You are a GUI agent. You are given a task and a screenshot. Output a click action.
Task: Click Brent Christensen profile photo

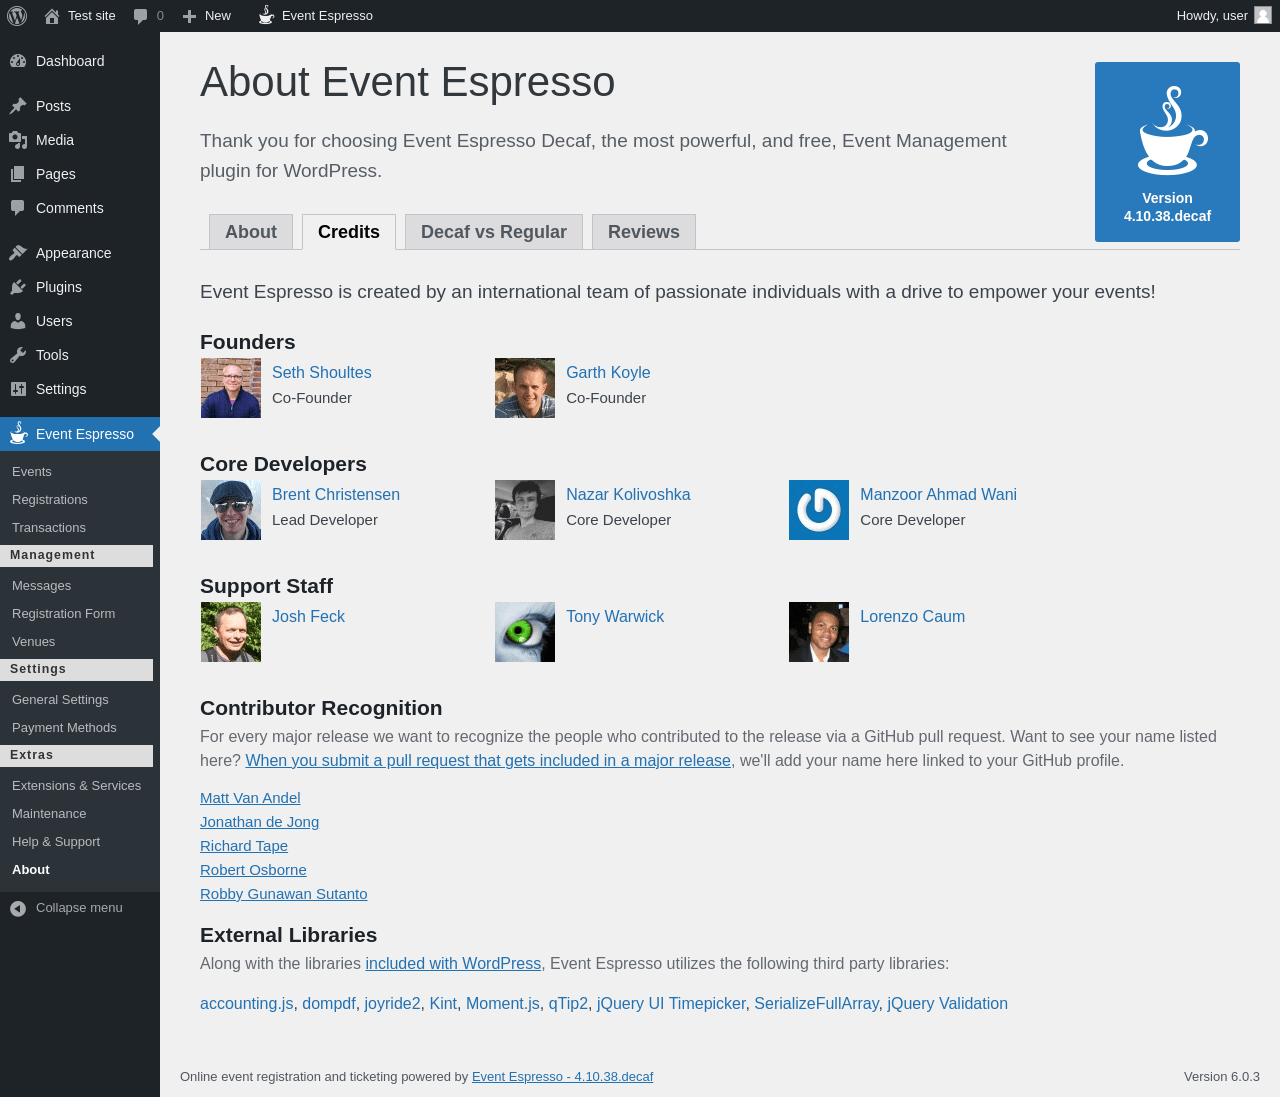(x=231, y=510)
